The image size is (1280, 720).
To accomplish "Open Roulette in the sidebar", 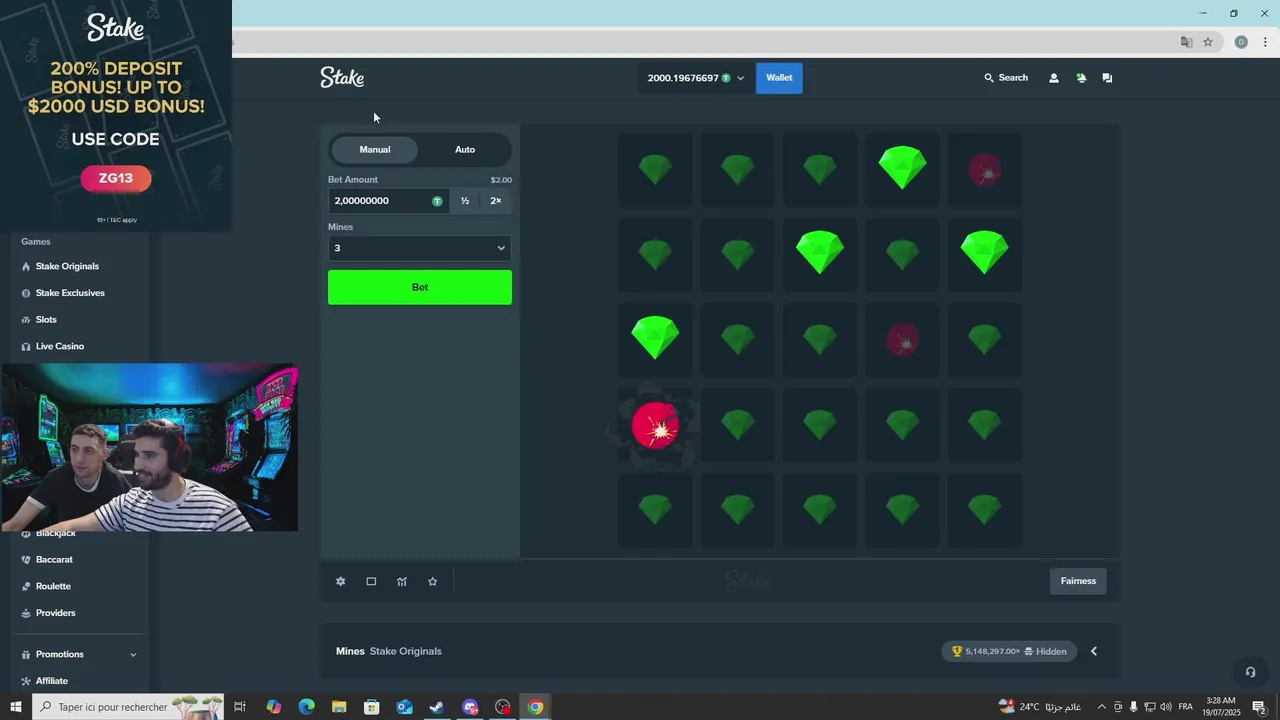I will click(x=53, y=586).
